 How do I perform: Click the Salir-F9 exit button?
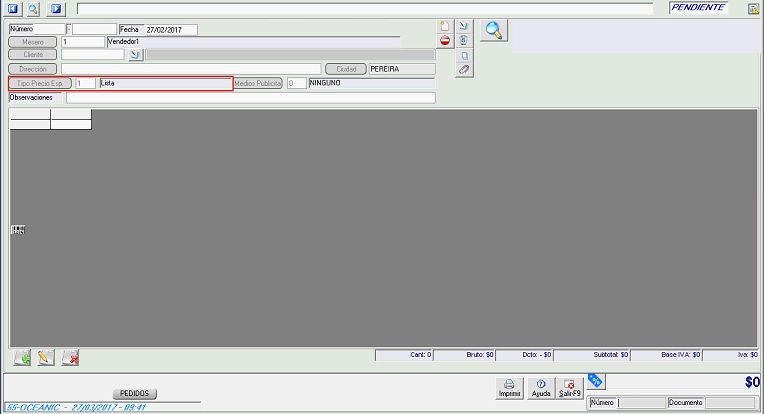pyautogui.click(x=570, y=389)
